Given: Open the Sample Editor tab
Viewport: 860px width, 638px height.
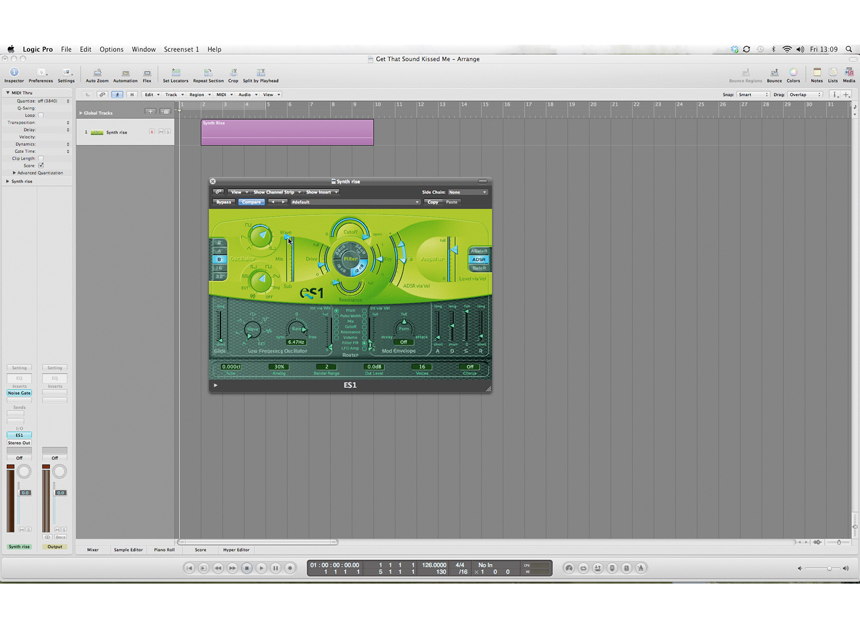Looking at the screenshot, I should (128, 549).
